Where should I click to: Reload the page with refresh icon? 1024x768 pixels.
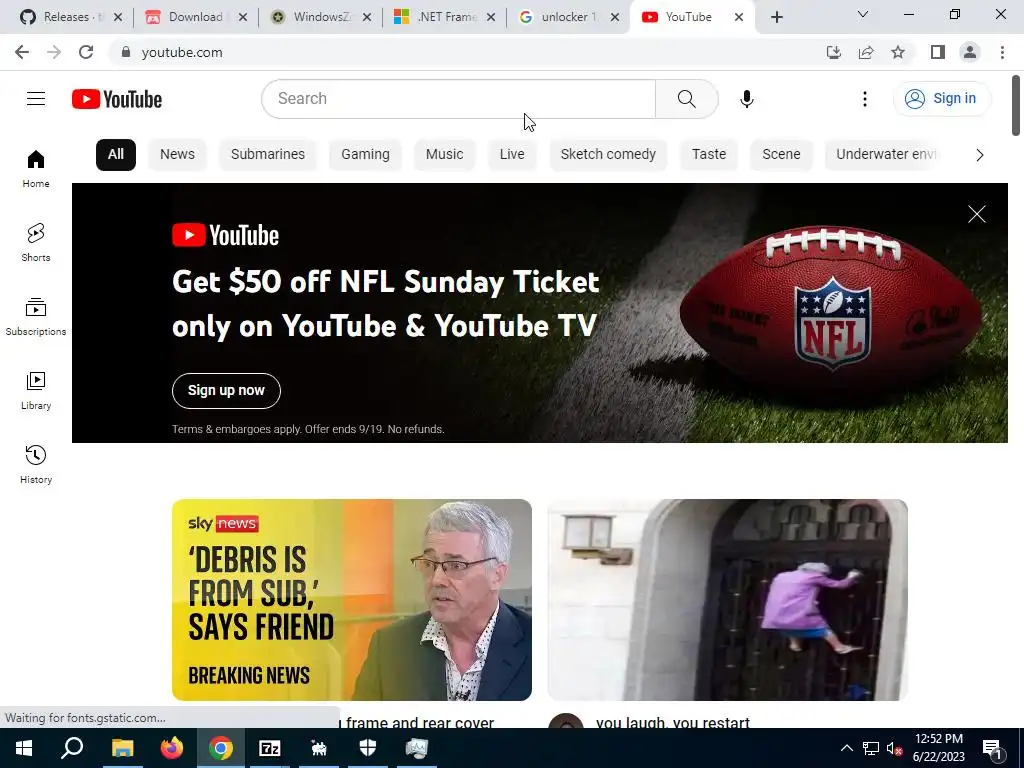[x=86, y=52]
